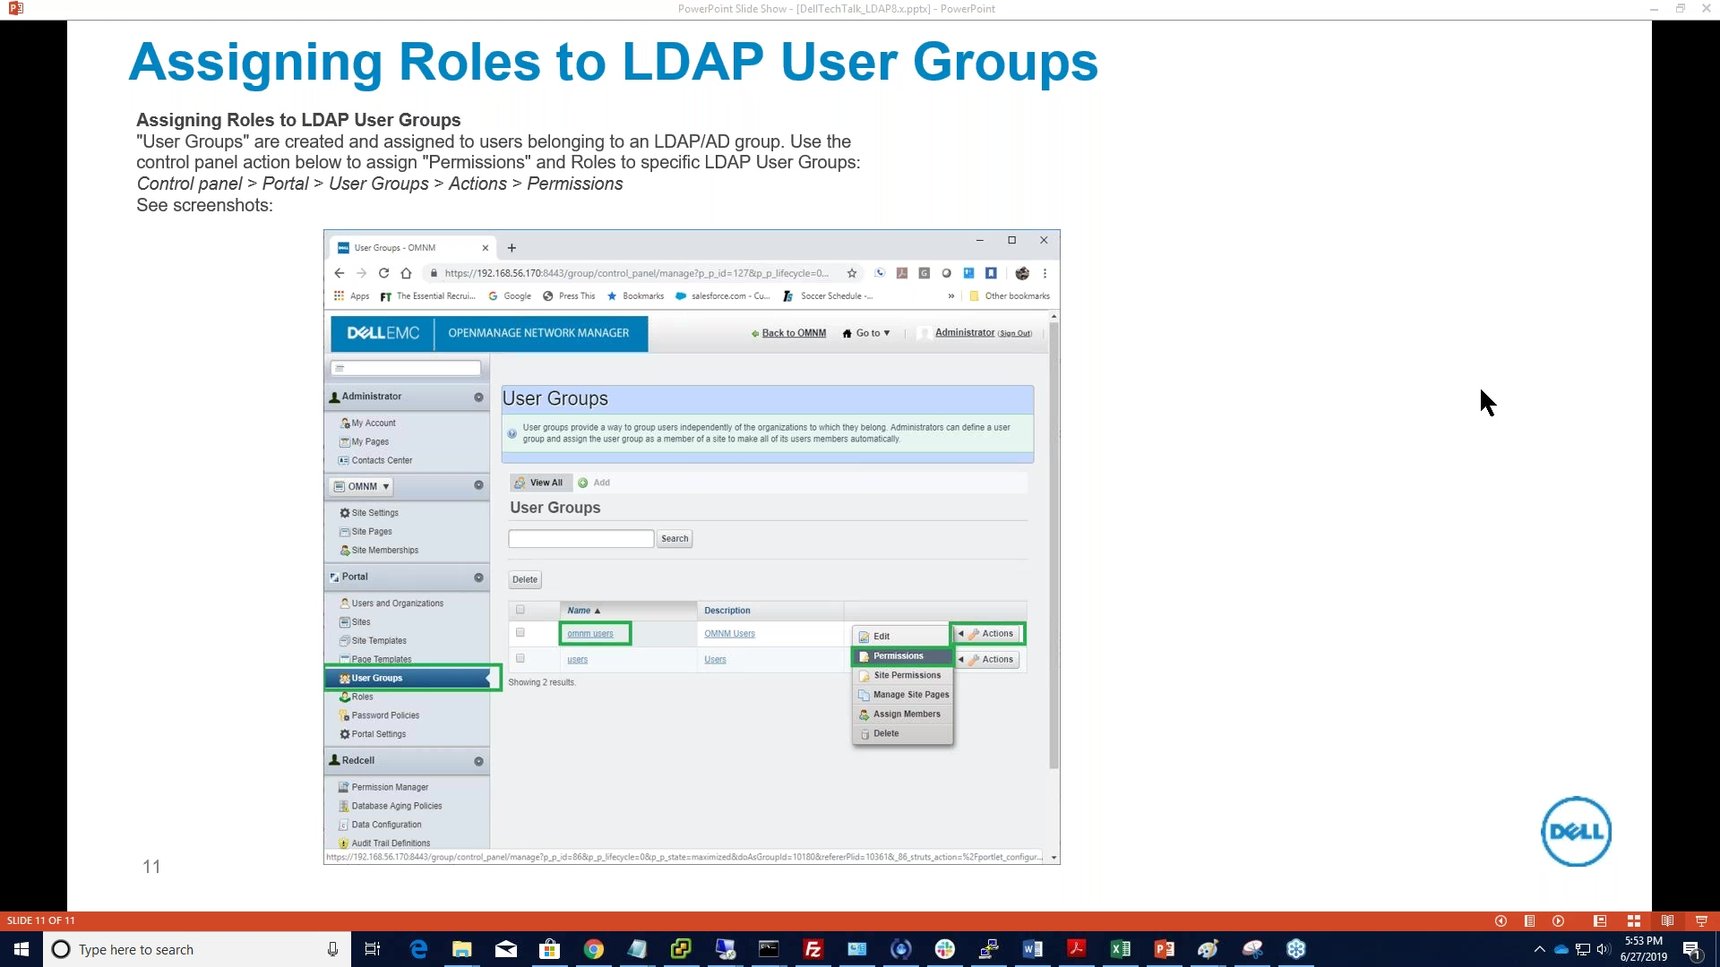Collapse the Administrator sidebar section
Image resolution: width=1720 pixels, height=967 pixels.
point(477,396)
